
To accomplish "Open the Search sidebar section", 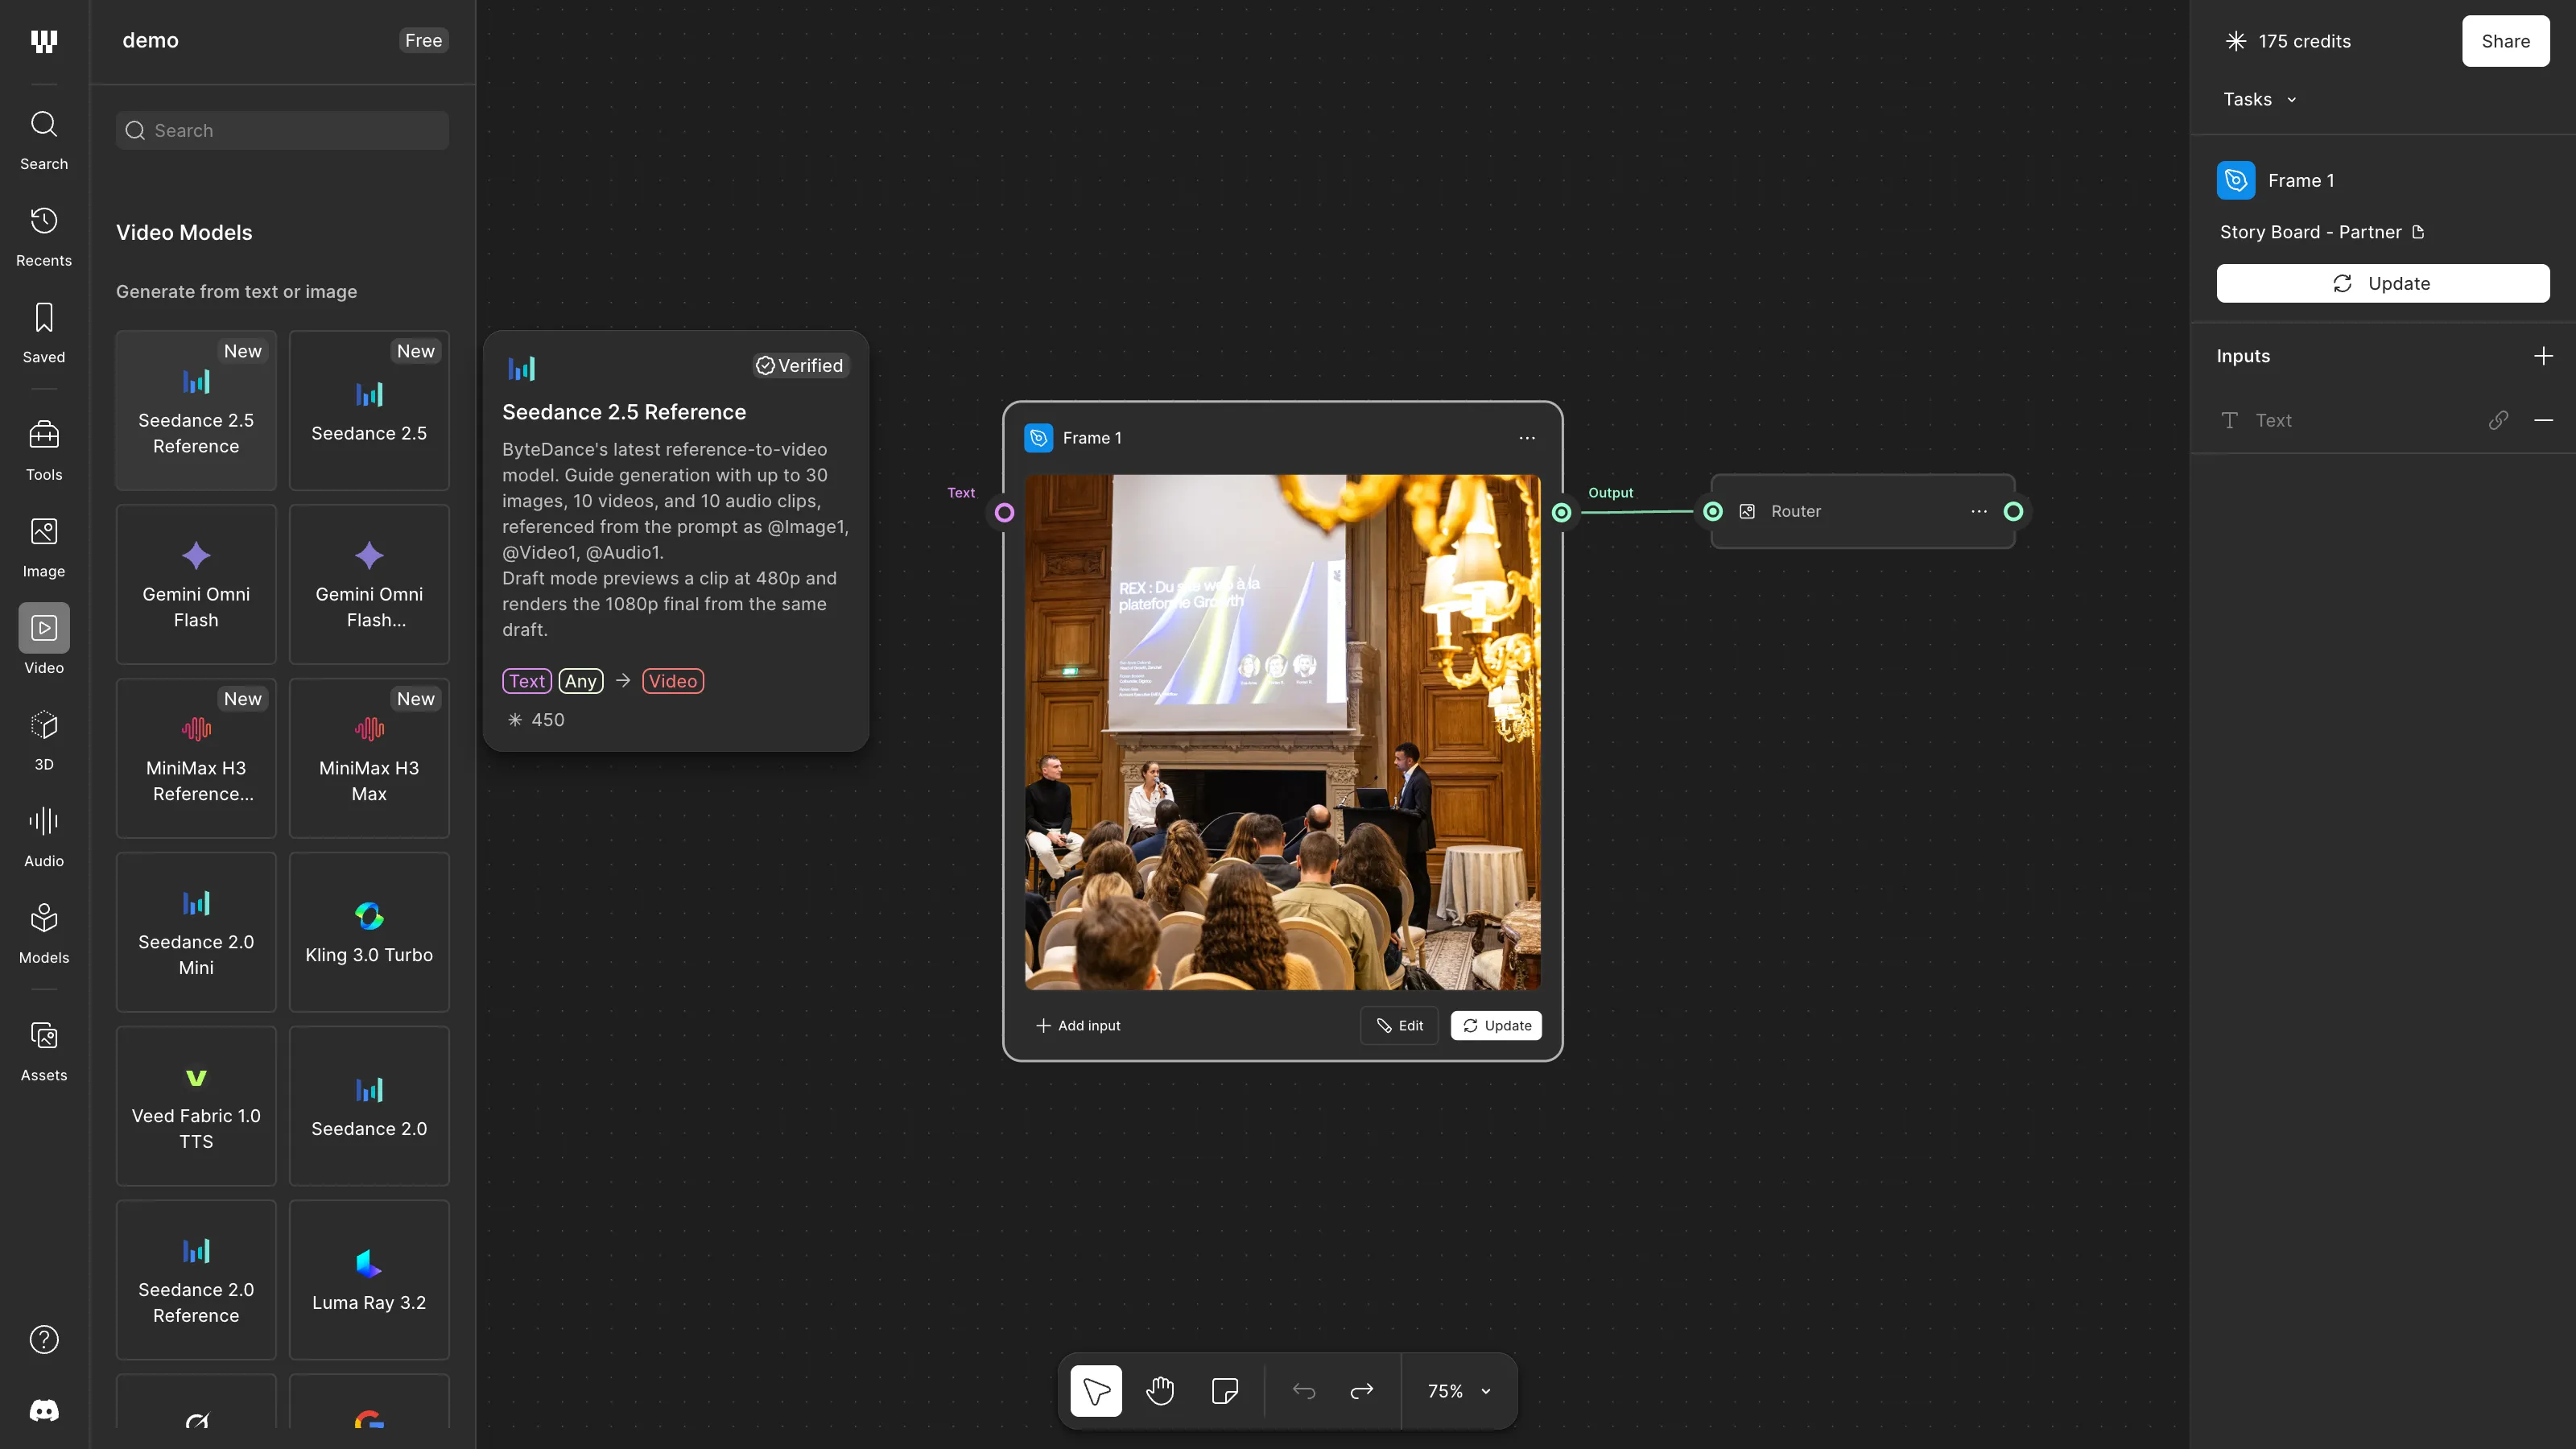I will 44,140.
